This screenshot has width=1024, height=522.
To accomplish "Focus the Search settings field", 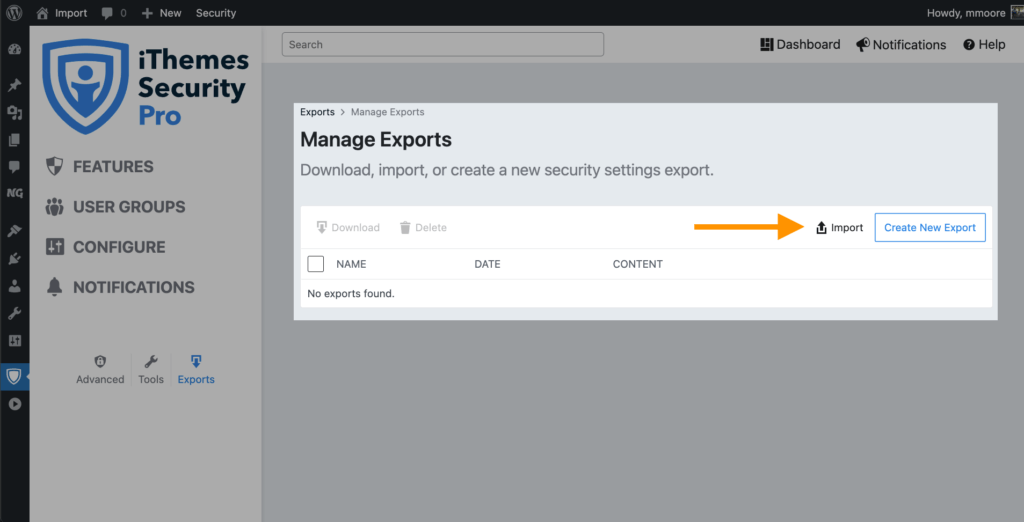I will (x=443, y=44).
